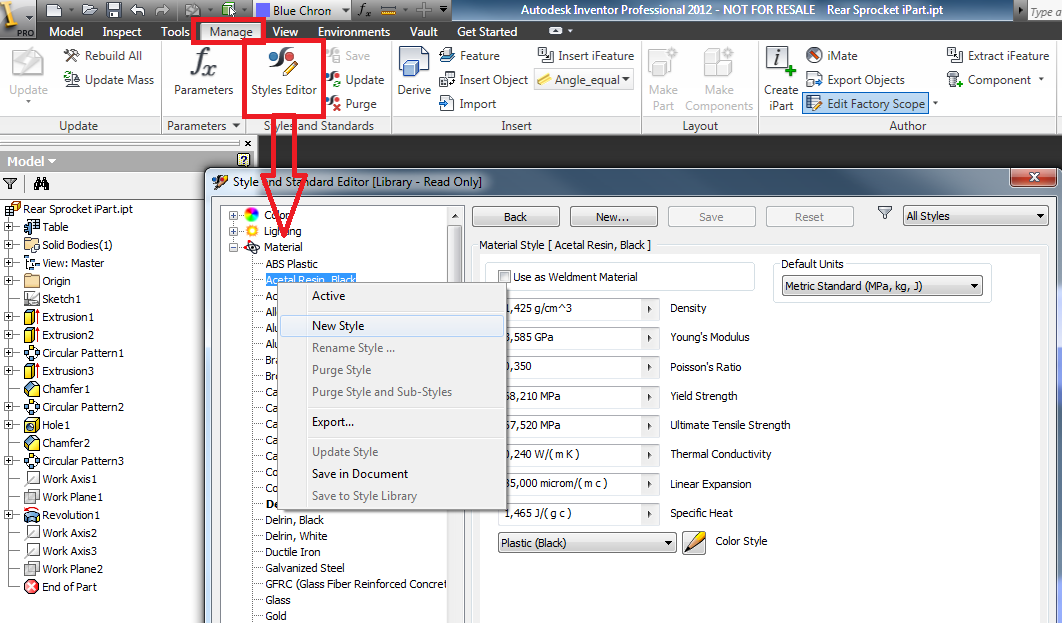Screen dimensions: 1062x623
Task: Enable the Use as Weldment Material checkbox
Action: (503, 276)
